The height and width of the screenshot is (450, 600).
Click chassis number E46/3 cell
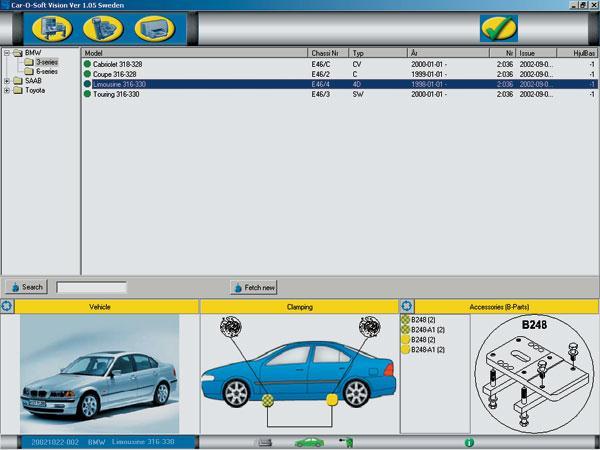tap(321, 94)
